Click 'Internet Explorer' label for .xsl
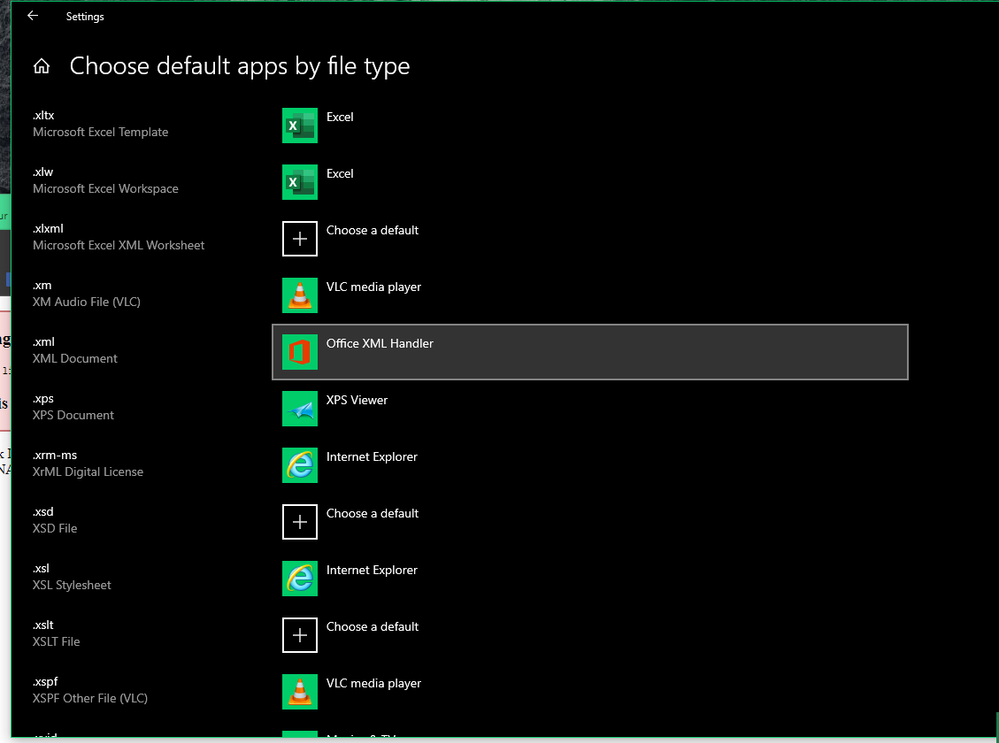This screenshot has height=743, width=999. [371, 570]
